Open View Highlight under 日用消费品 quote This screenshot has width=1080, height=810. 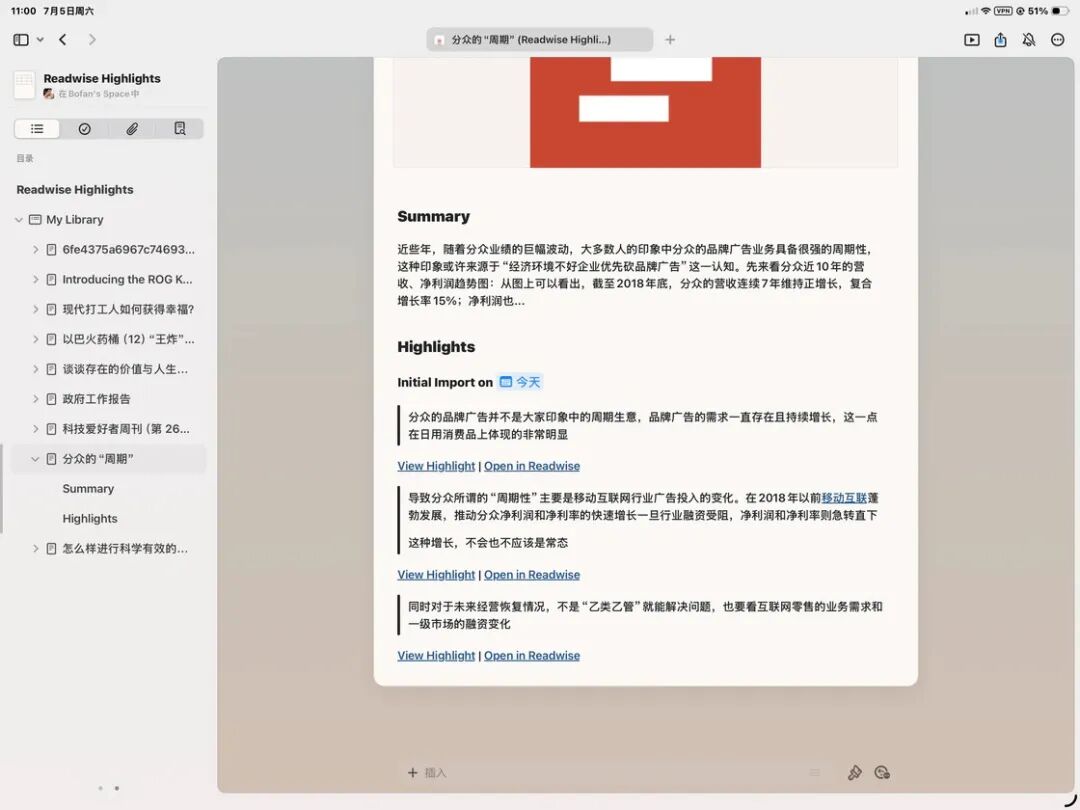436,466
